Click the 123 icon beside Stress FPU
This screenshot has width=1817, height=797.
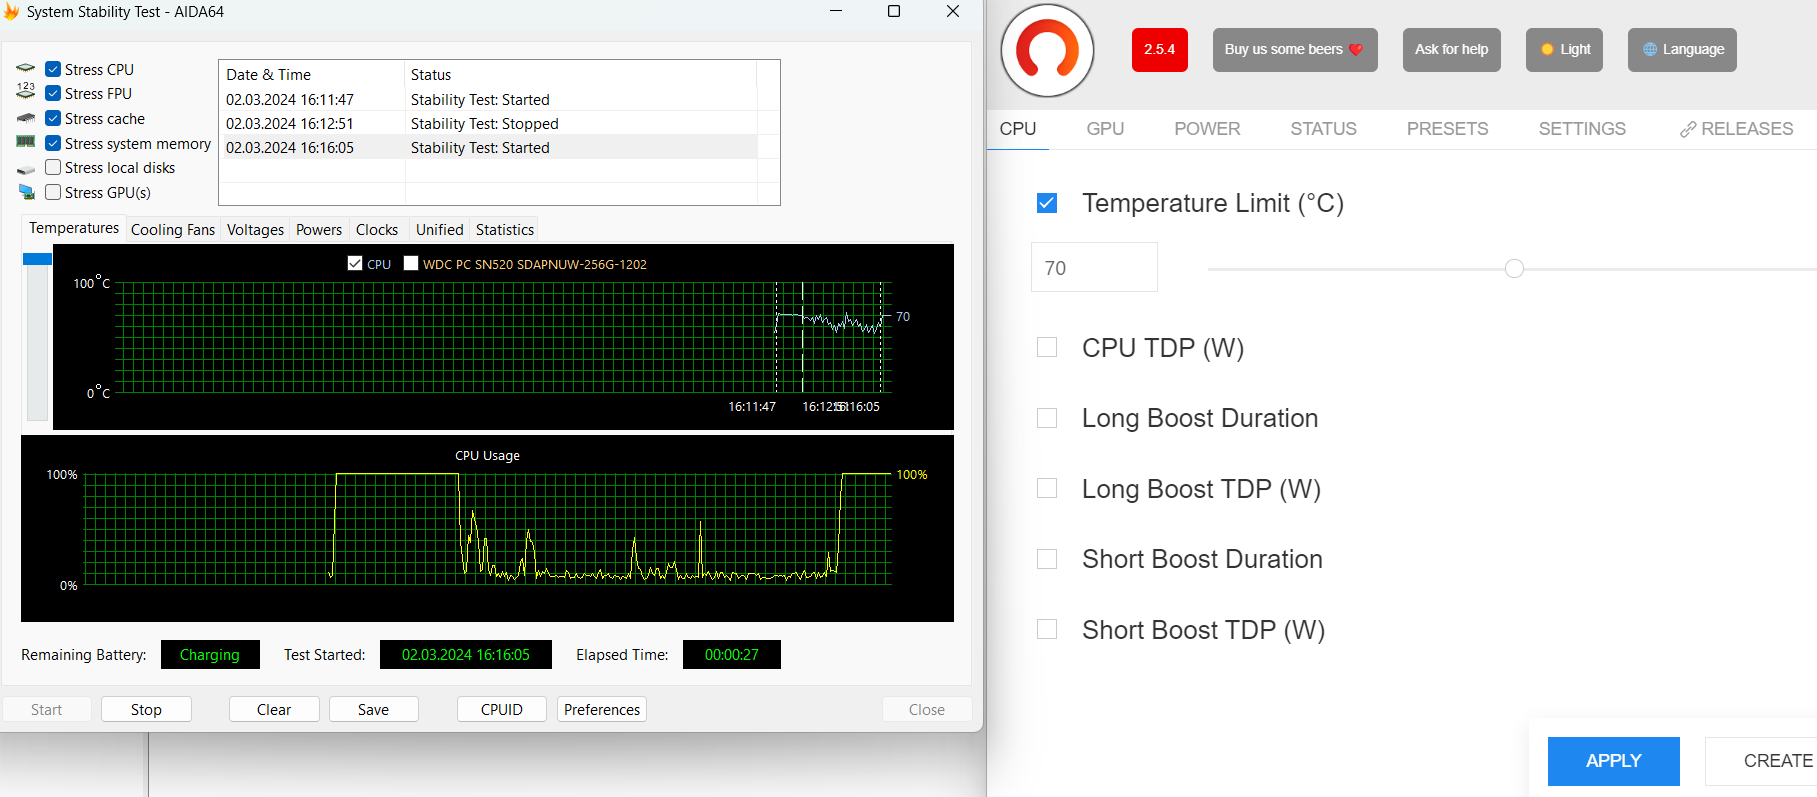(x=26, y=91)
